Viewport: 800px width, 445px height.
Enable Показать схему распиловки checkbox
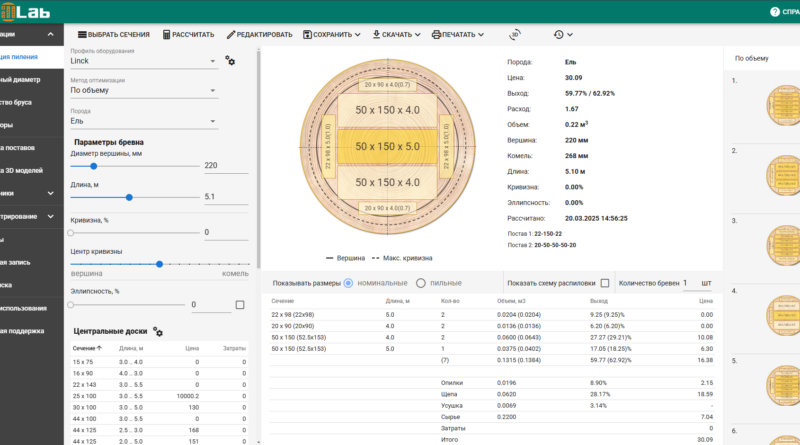(605, 283)
